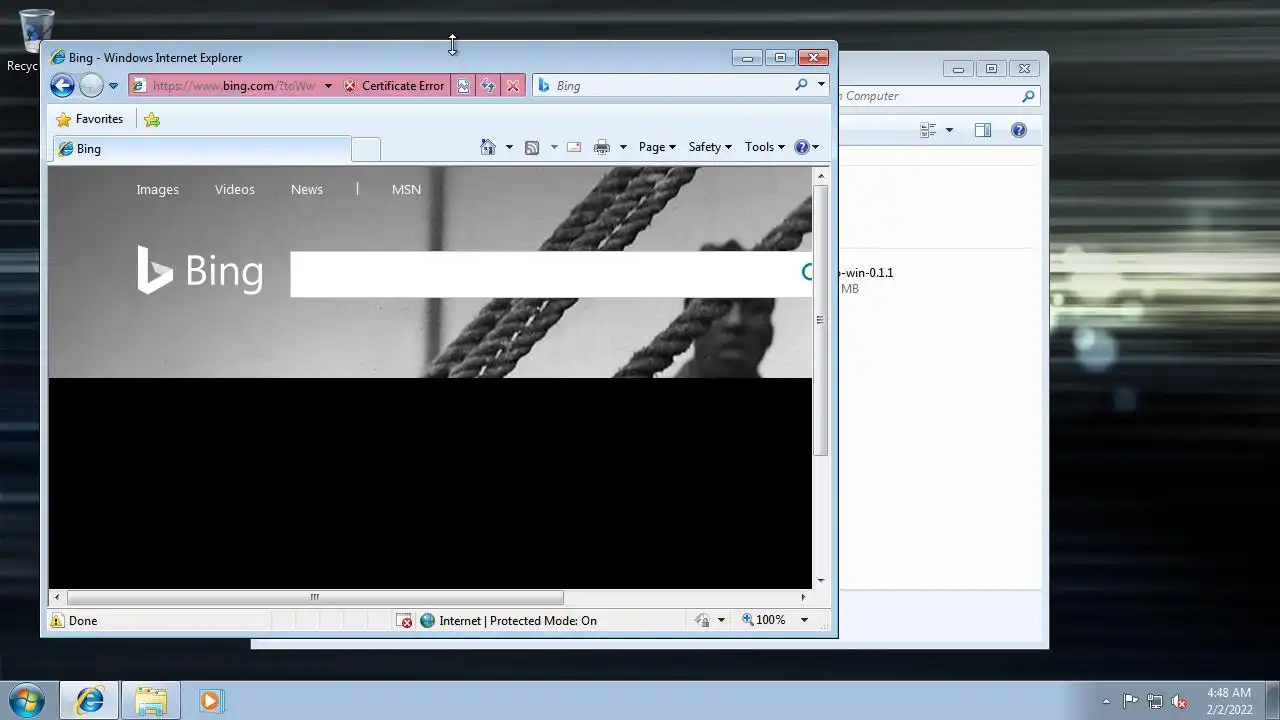The width and height of the screenshot is (1280, 720).
Task: Click the magnifier Search icon in toolbar
Action: (801, 85)
